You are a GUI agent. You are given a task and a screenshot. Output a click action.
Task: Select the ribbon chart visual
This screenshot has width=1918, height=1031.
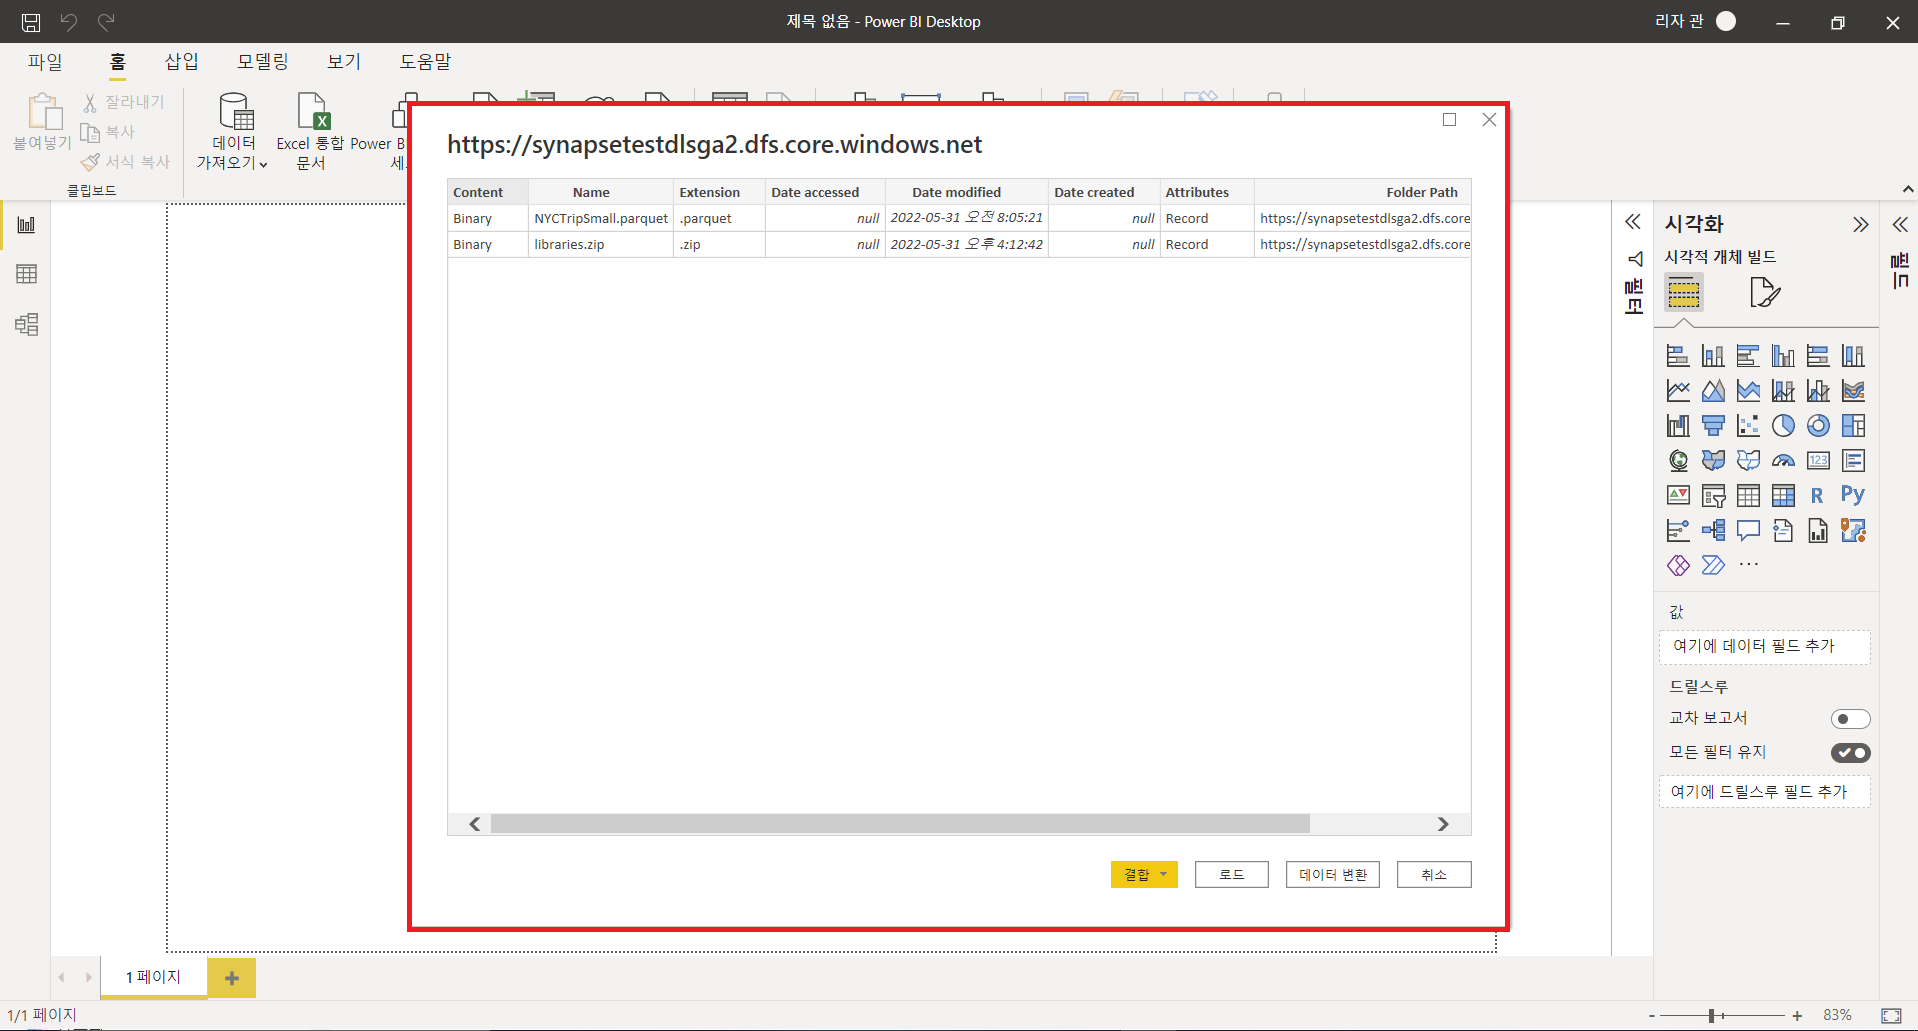[1853, 391]
